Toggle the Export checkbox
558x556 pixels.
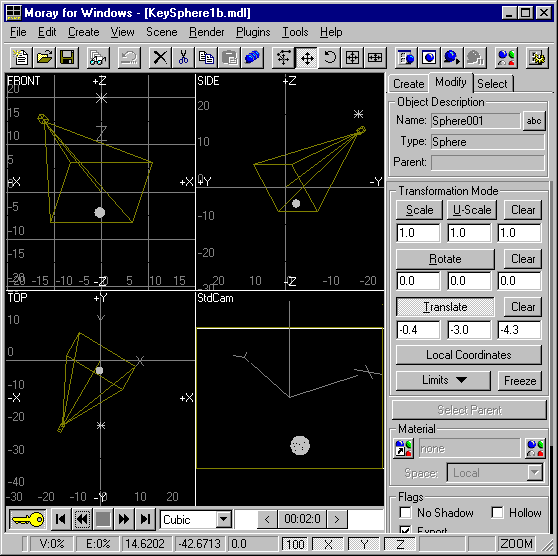click(405, 529)
